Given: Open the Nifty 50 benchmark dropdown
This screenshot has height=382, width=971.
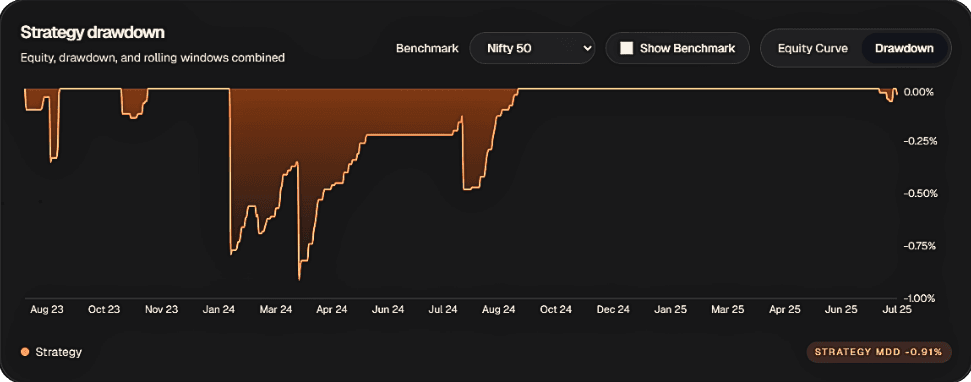Looking at the screenshot, I should 532,48.
